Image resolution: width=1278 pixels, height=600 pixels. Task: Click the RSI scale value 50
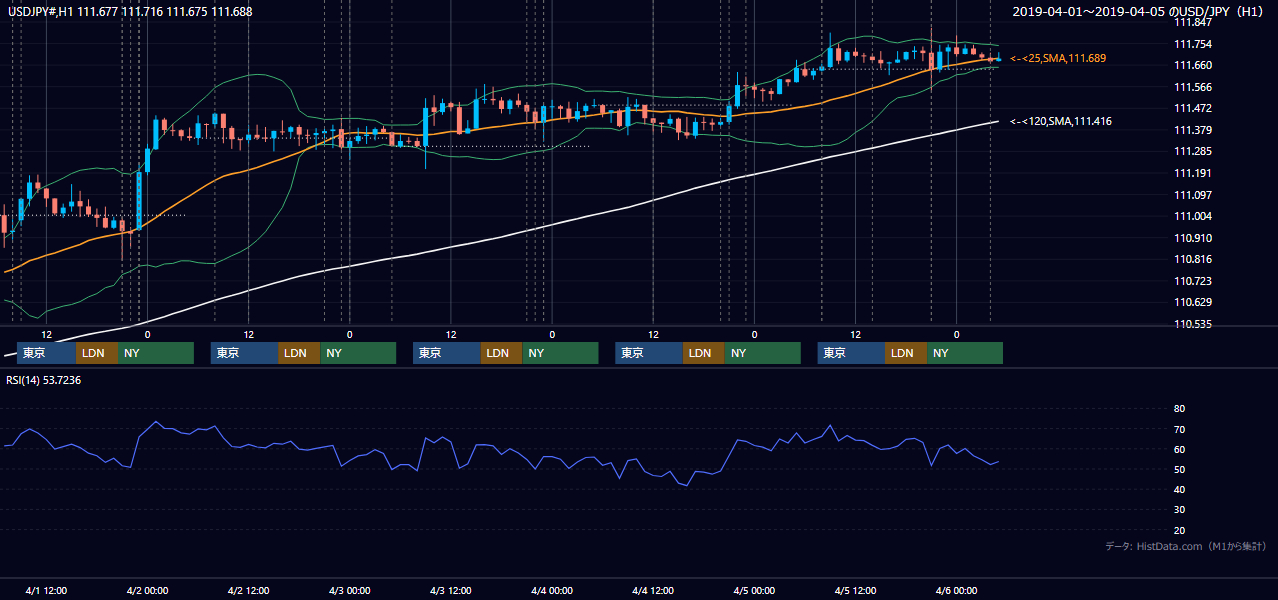(1179, 469)
